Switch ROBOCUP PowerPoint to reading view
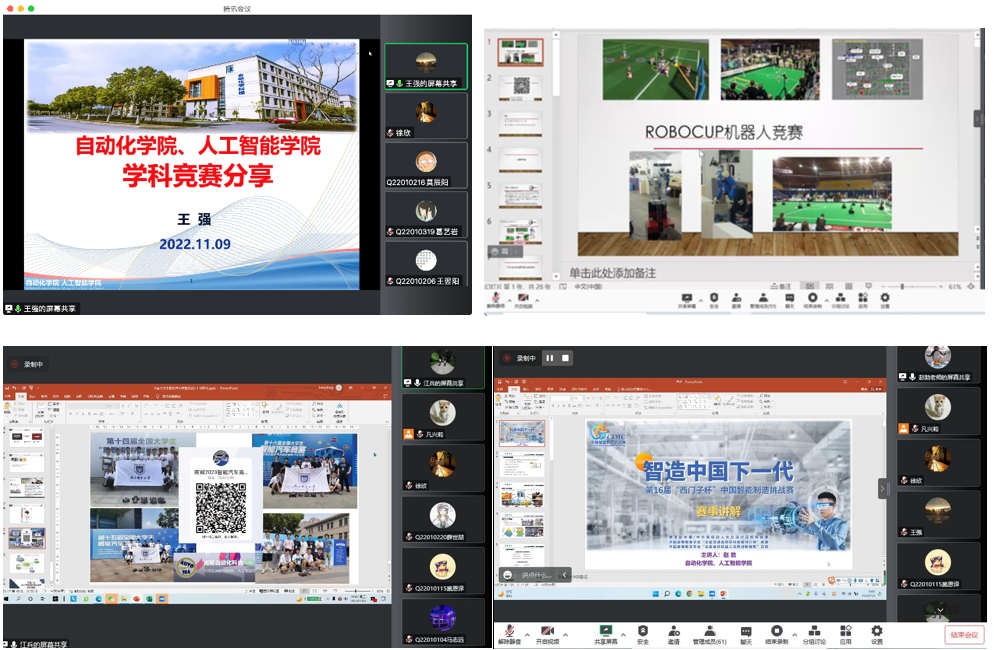The height and width of the screenshot is (650, 994). 848,286
